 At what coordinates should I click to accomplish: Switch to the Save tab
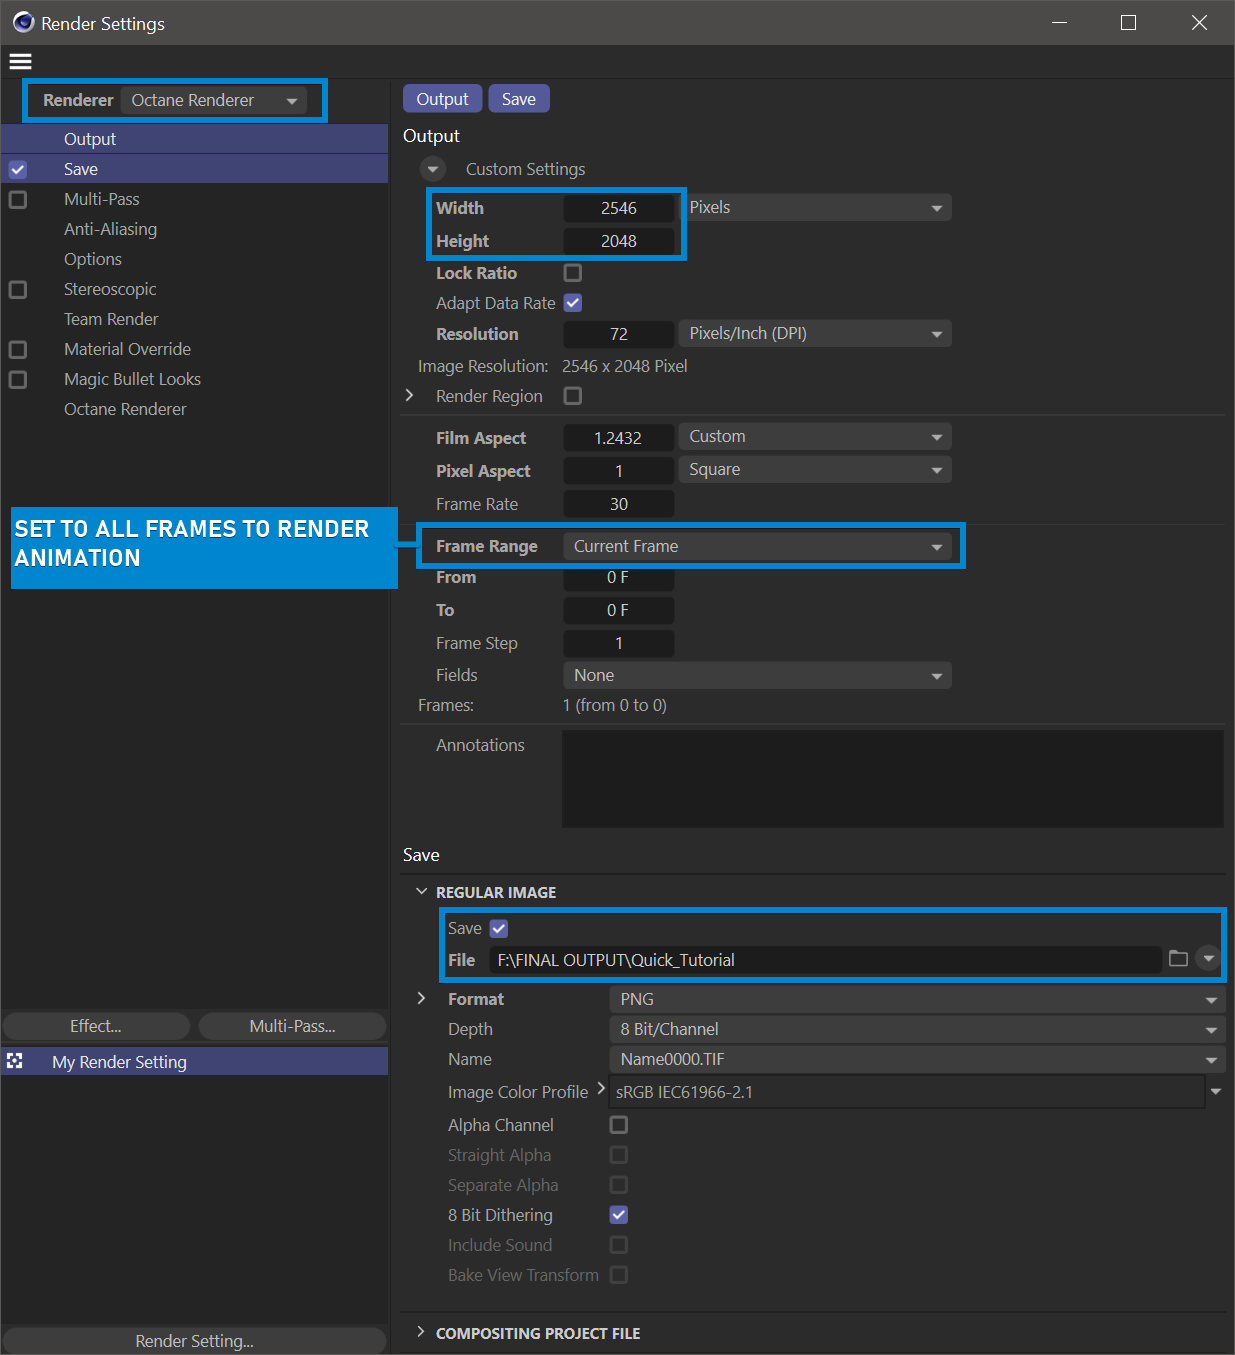[x=518, y=99]
